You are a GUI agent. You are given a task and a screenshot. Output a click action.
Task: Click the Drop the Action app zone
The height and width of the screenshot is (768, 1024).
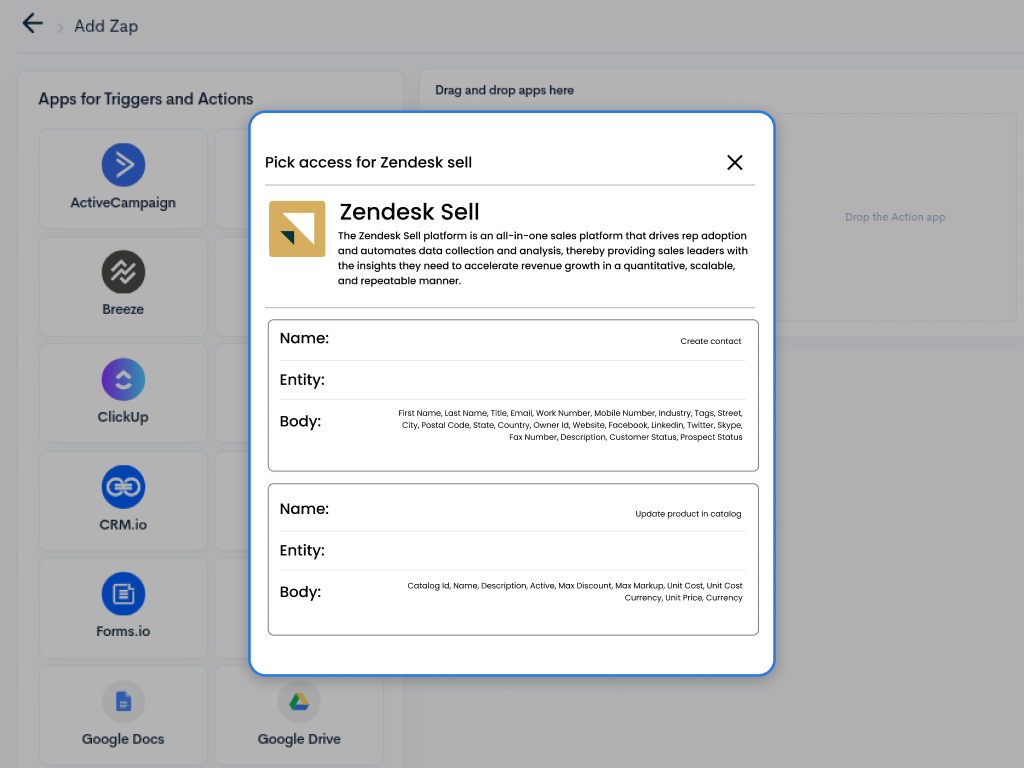tap(894, 217)
